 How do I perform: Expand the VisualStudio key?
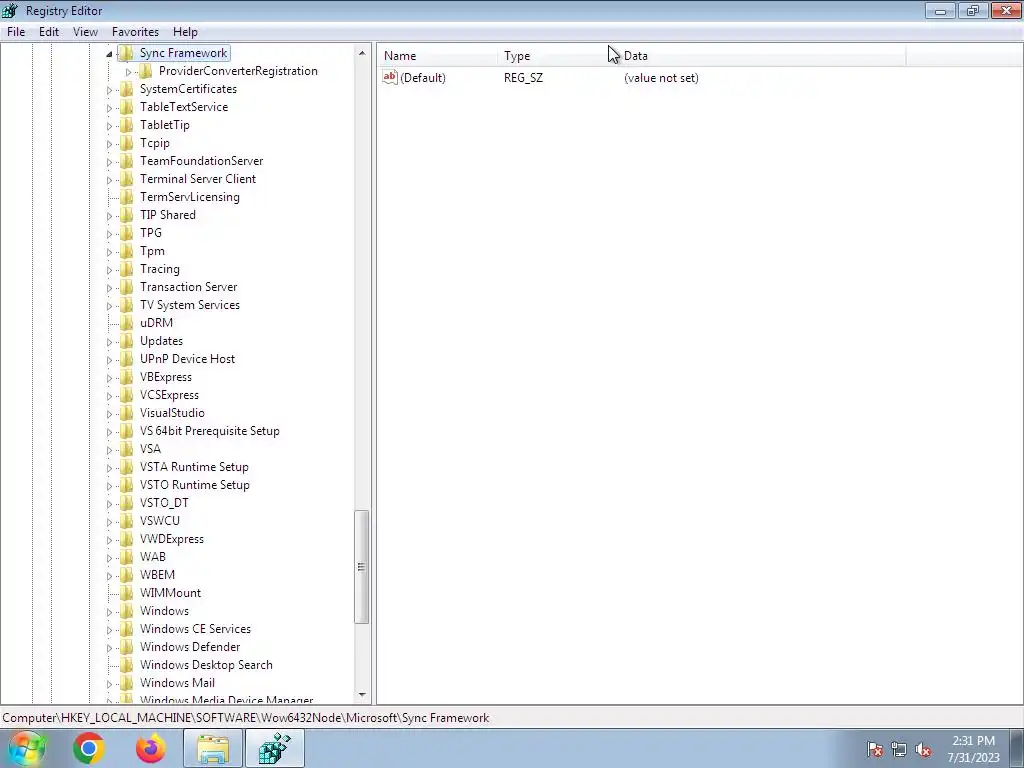point(110,413)
